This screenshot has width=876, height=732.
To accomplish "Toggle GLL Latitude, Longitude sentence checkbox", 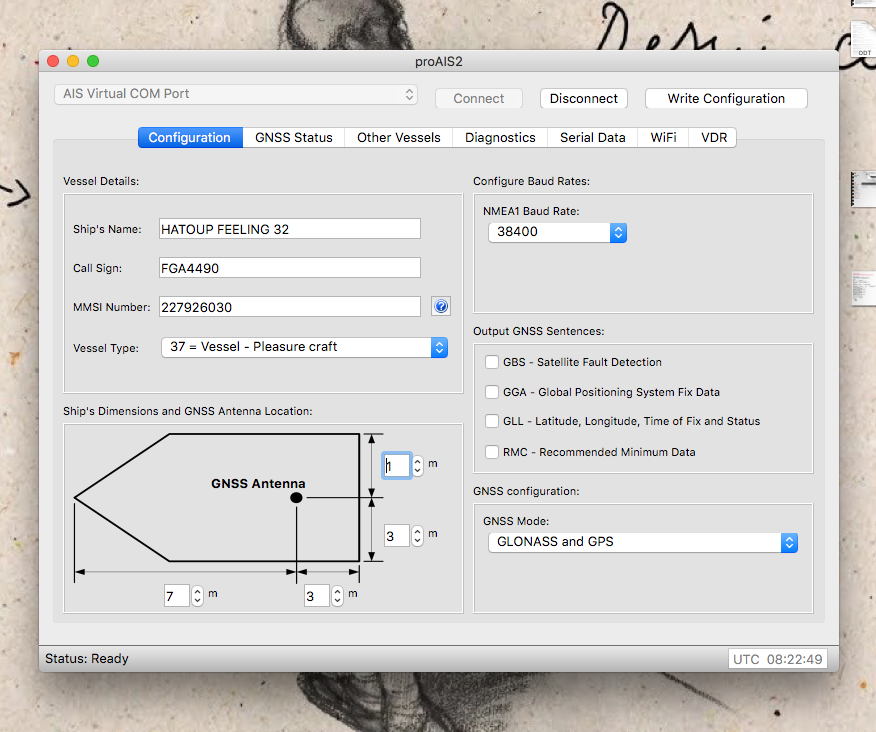I will pos(492,421).
